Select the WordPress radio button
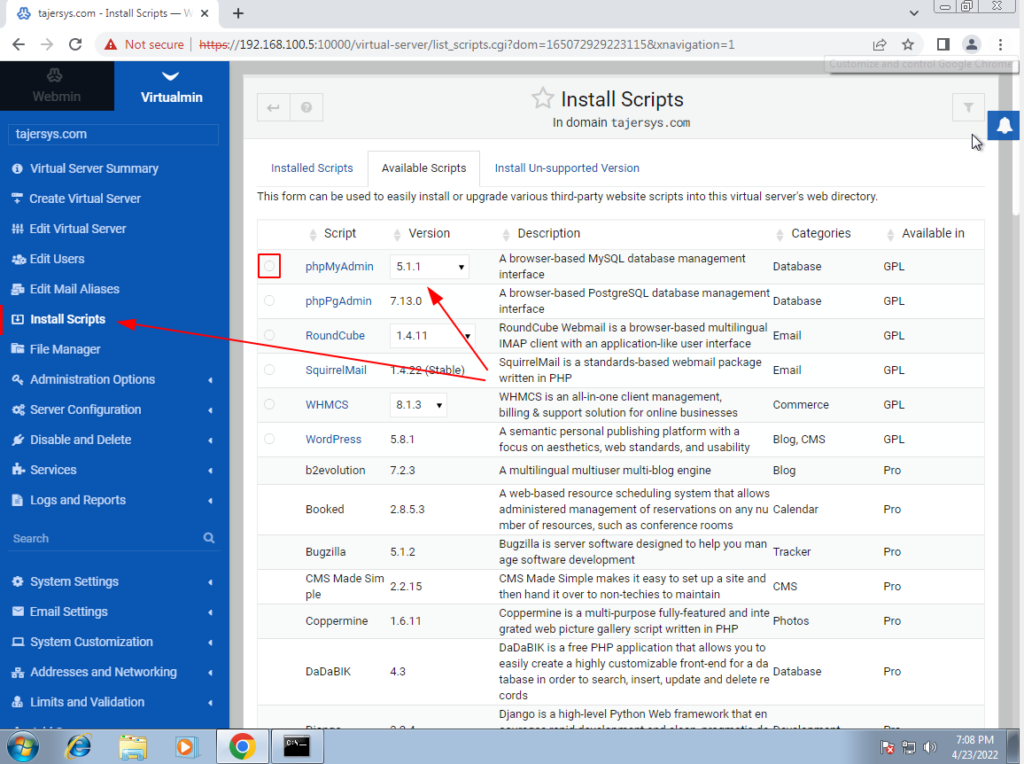This screenshot has height=764, width=1024. pyautogui.click(x=269, y=439)
